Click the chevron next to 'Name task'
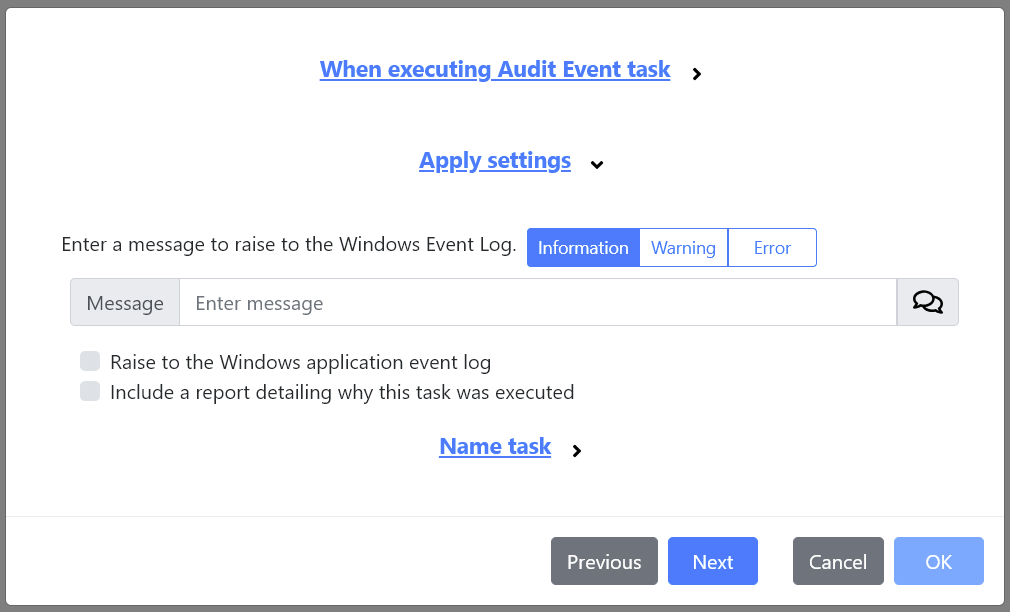This screenshot has width=1010, height=612. click(576, 451)
